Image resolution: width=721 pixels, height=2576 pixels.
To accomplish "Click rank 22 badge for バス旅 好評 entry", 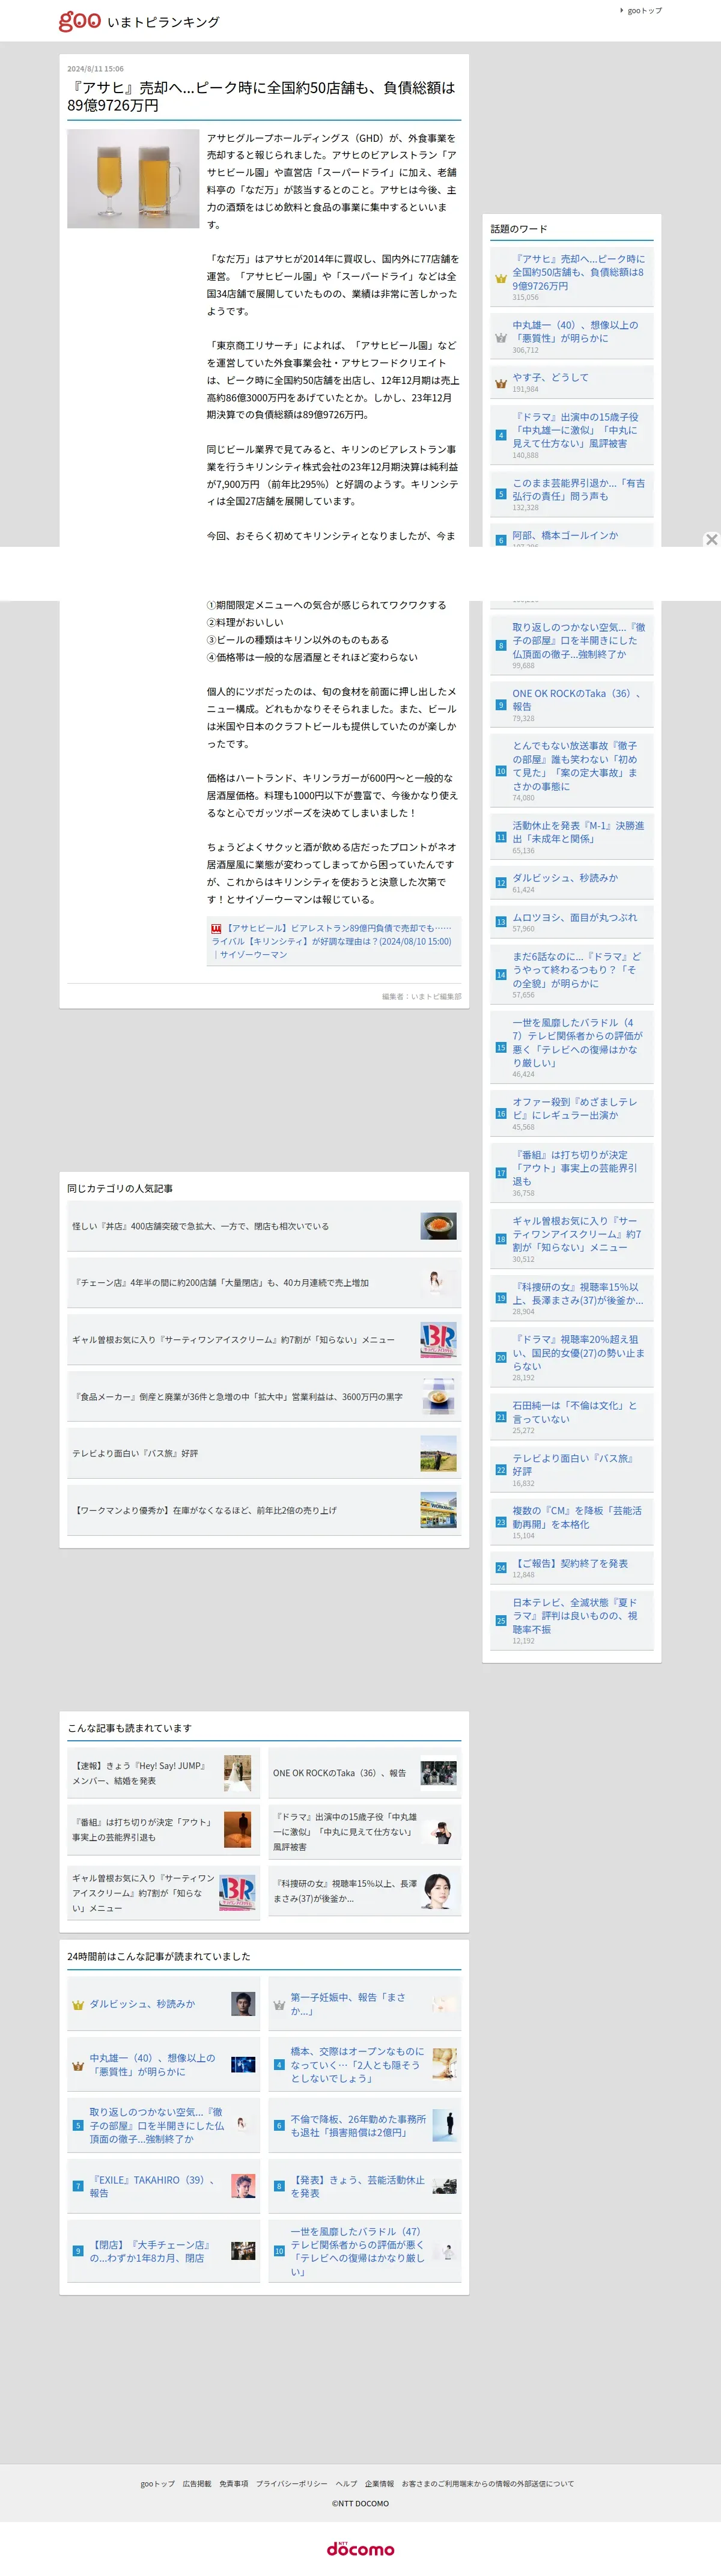I will coord(501,1470).
